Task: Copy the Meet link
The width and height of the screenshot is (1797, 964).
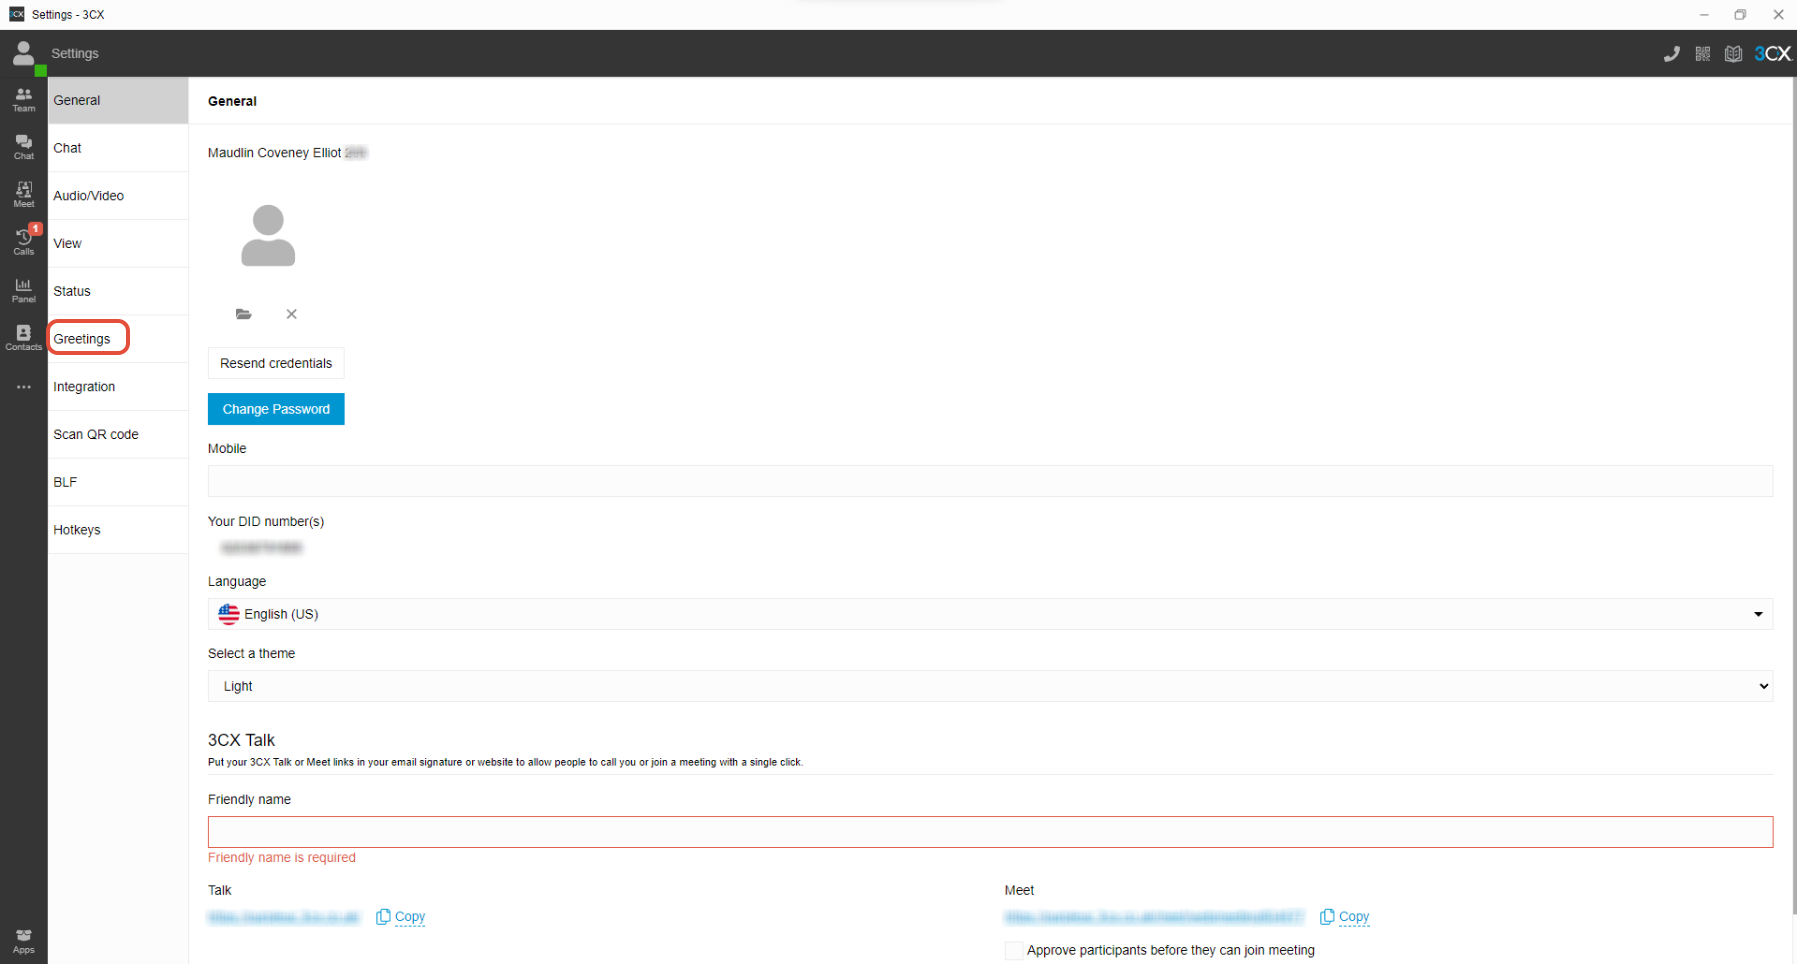Action: 1354,917
